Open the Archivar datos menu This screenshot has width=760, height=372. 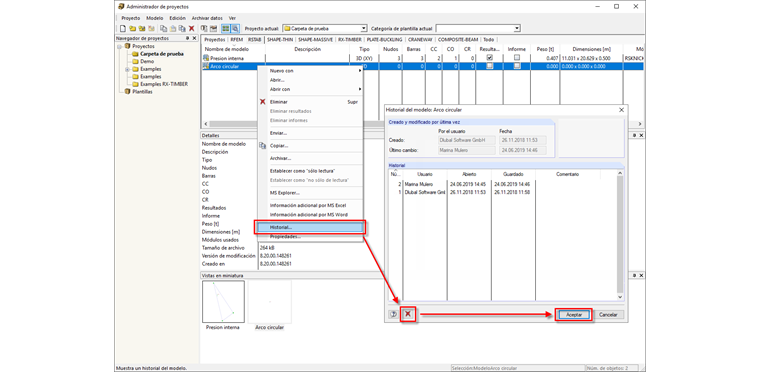(207, 18)
